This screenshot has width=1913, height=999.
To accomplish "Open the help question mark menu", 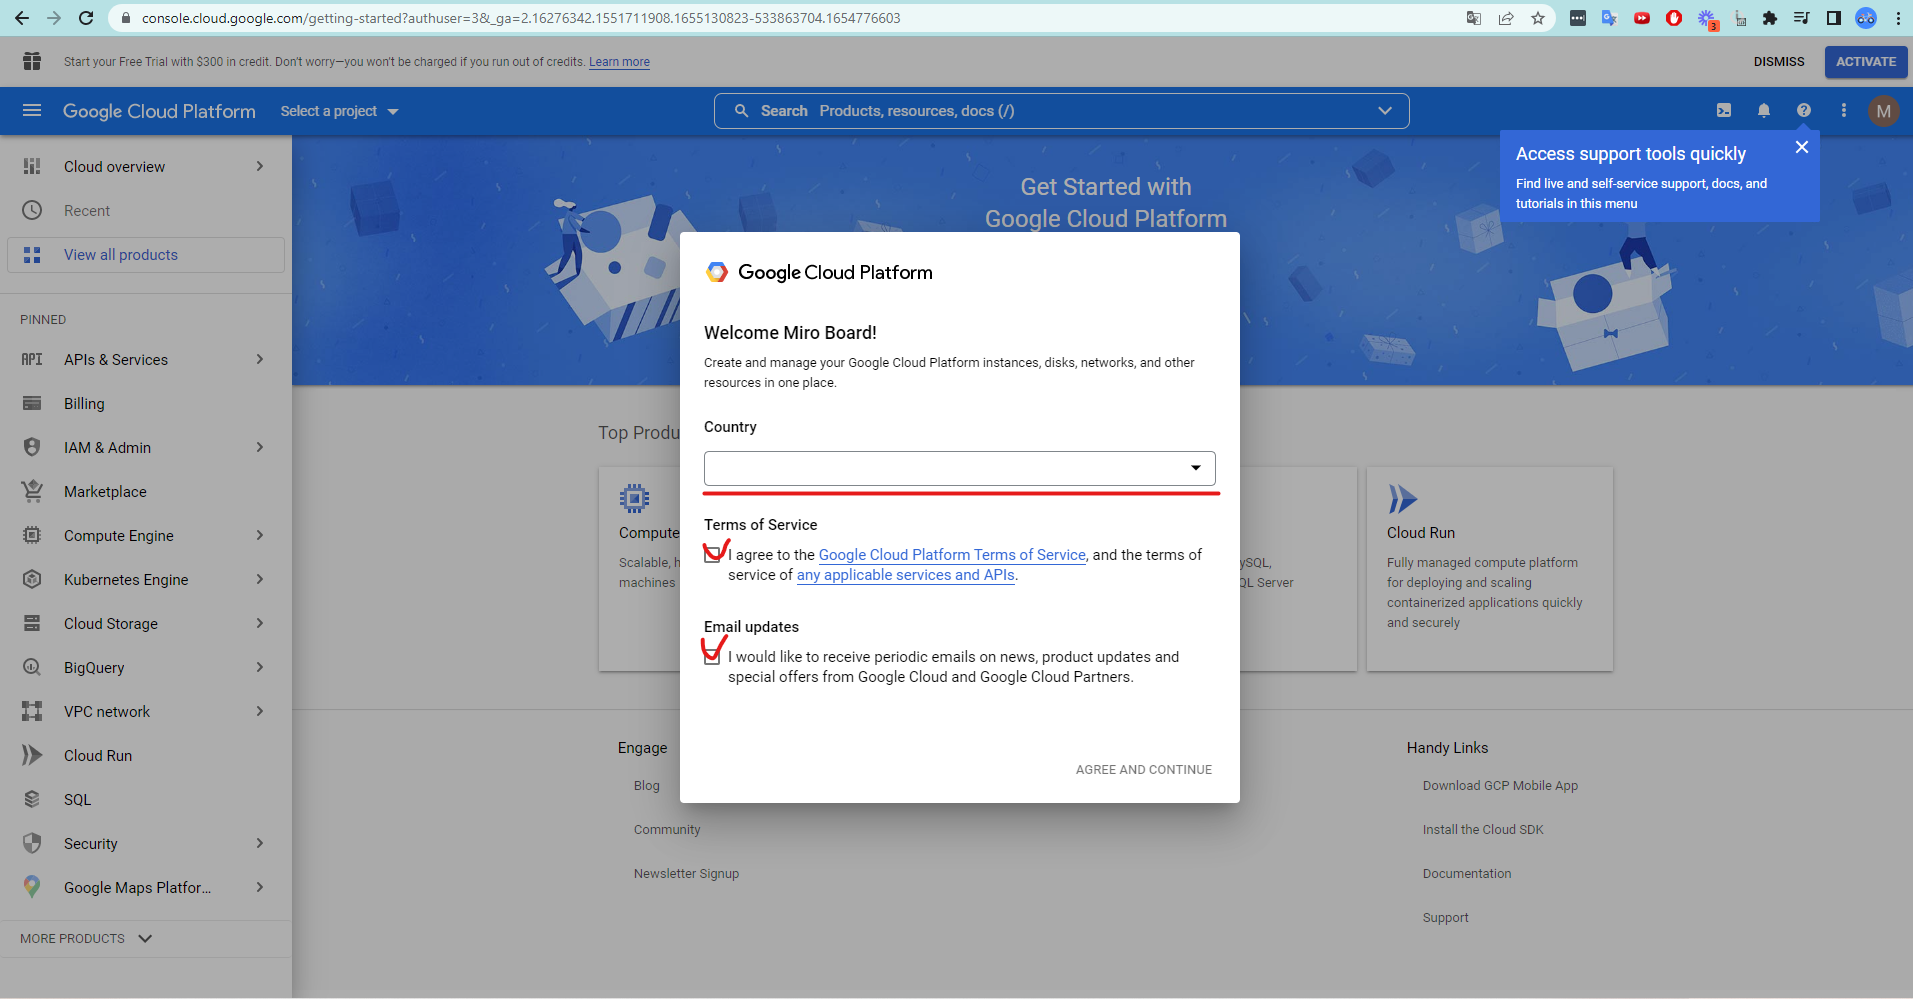I will click(x=1804, y=111).
